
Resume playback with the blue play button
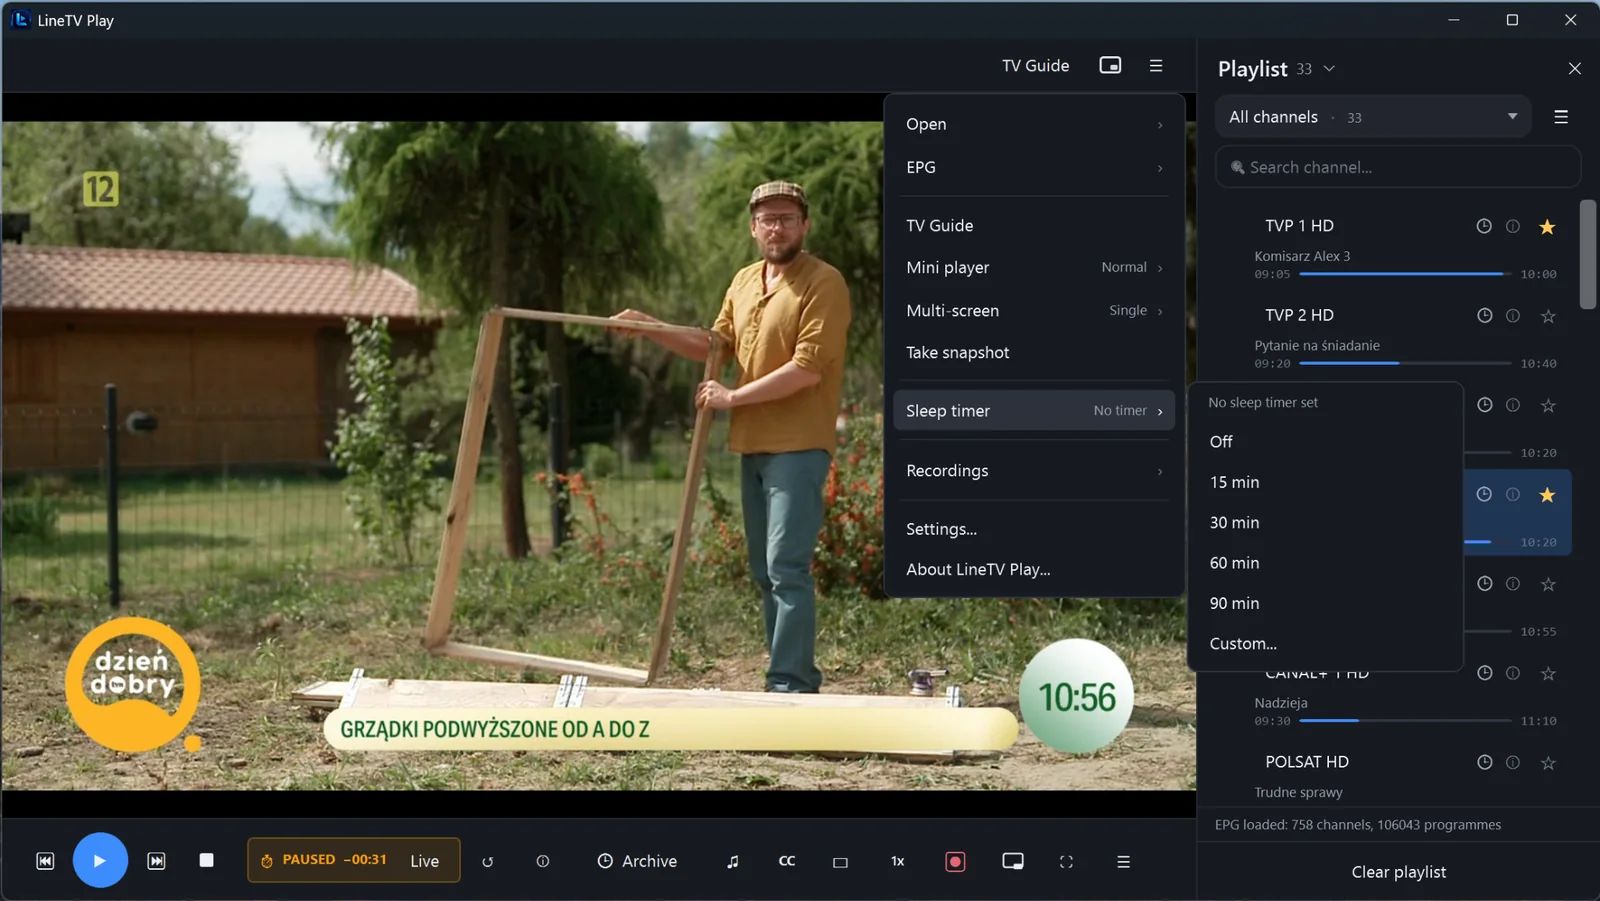[100, 860]
